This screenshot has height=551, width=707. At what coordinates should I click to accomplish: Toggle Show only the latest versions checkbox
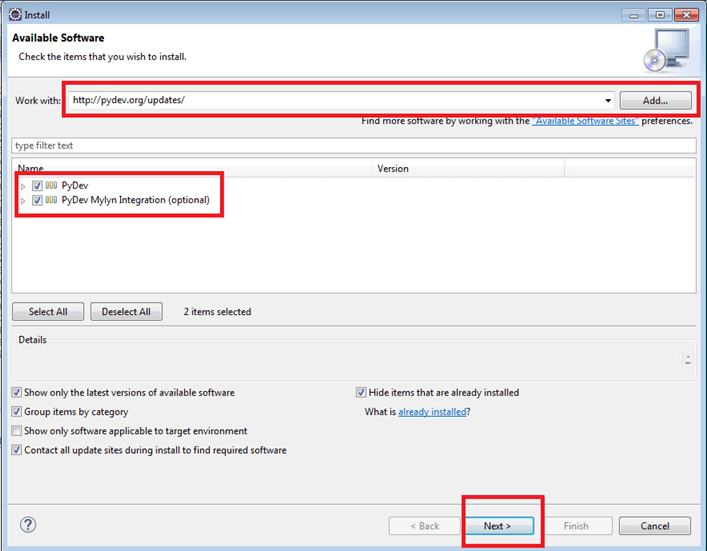click(17, 392)
